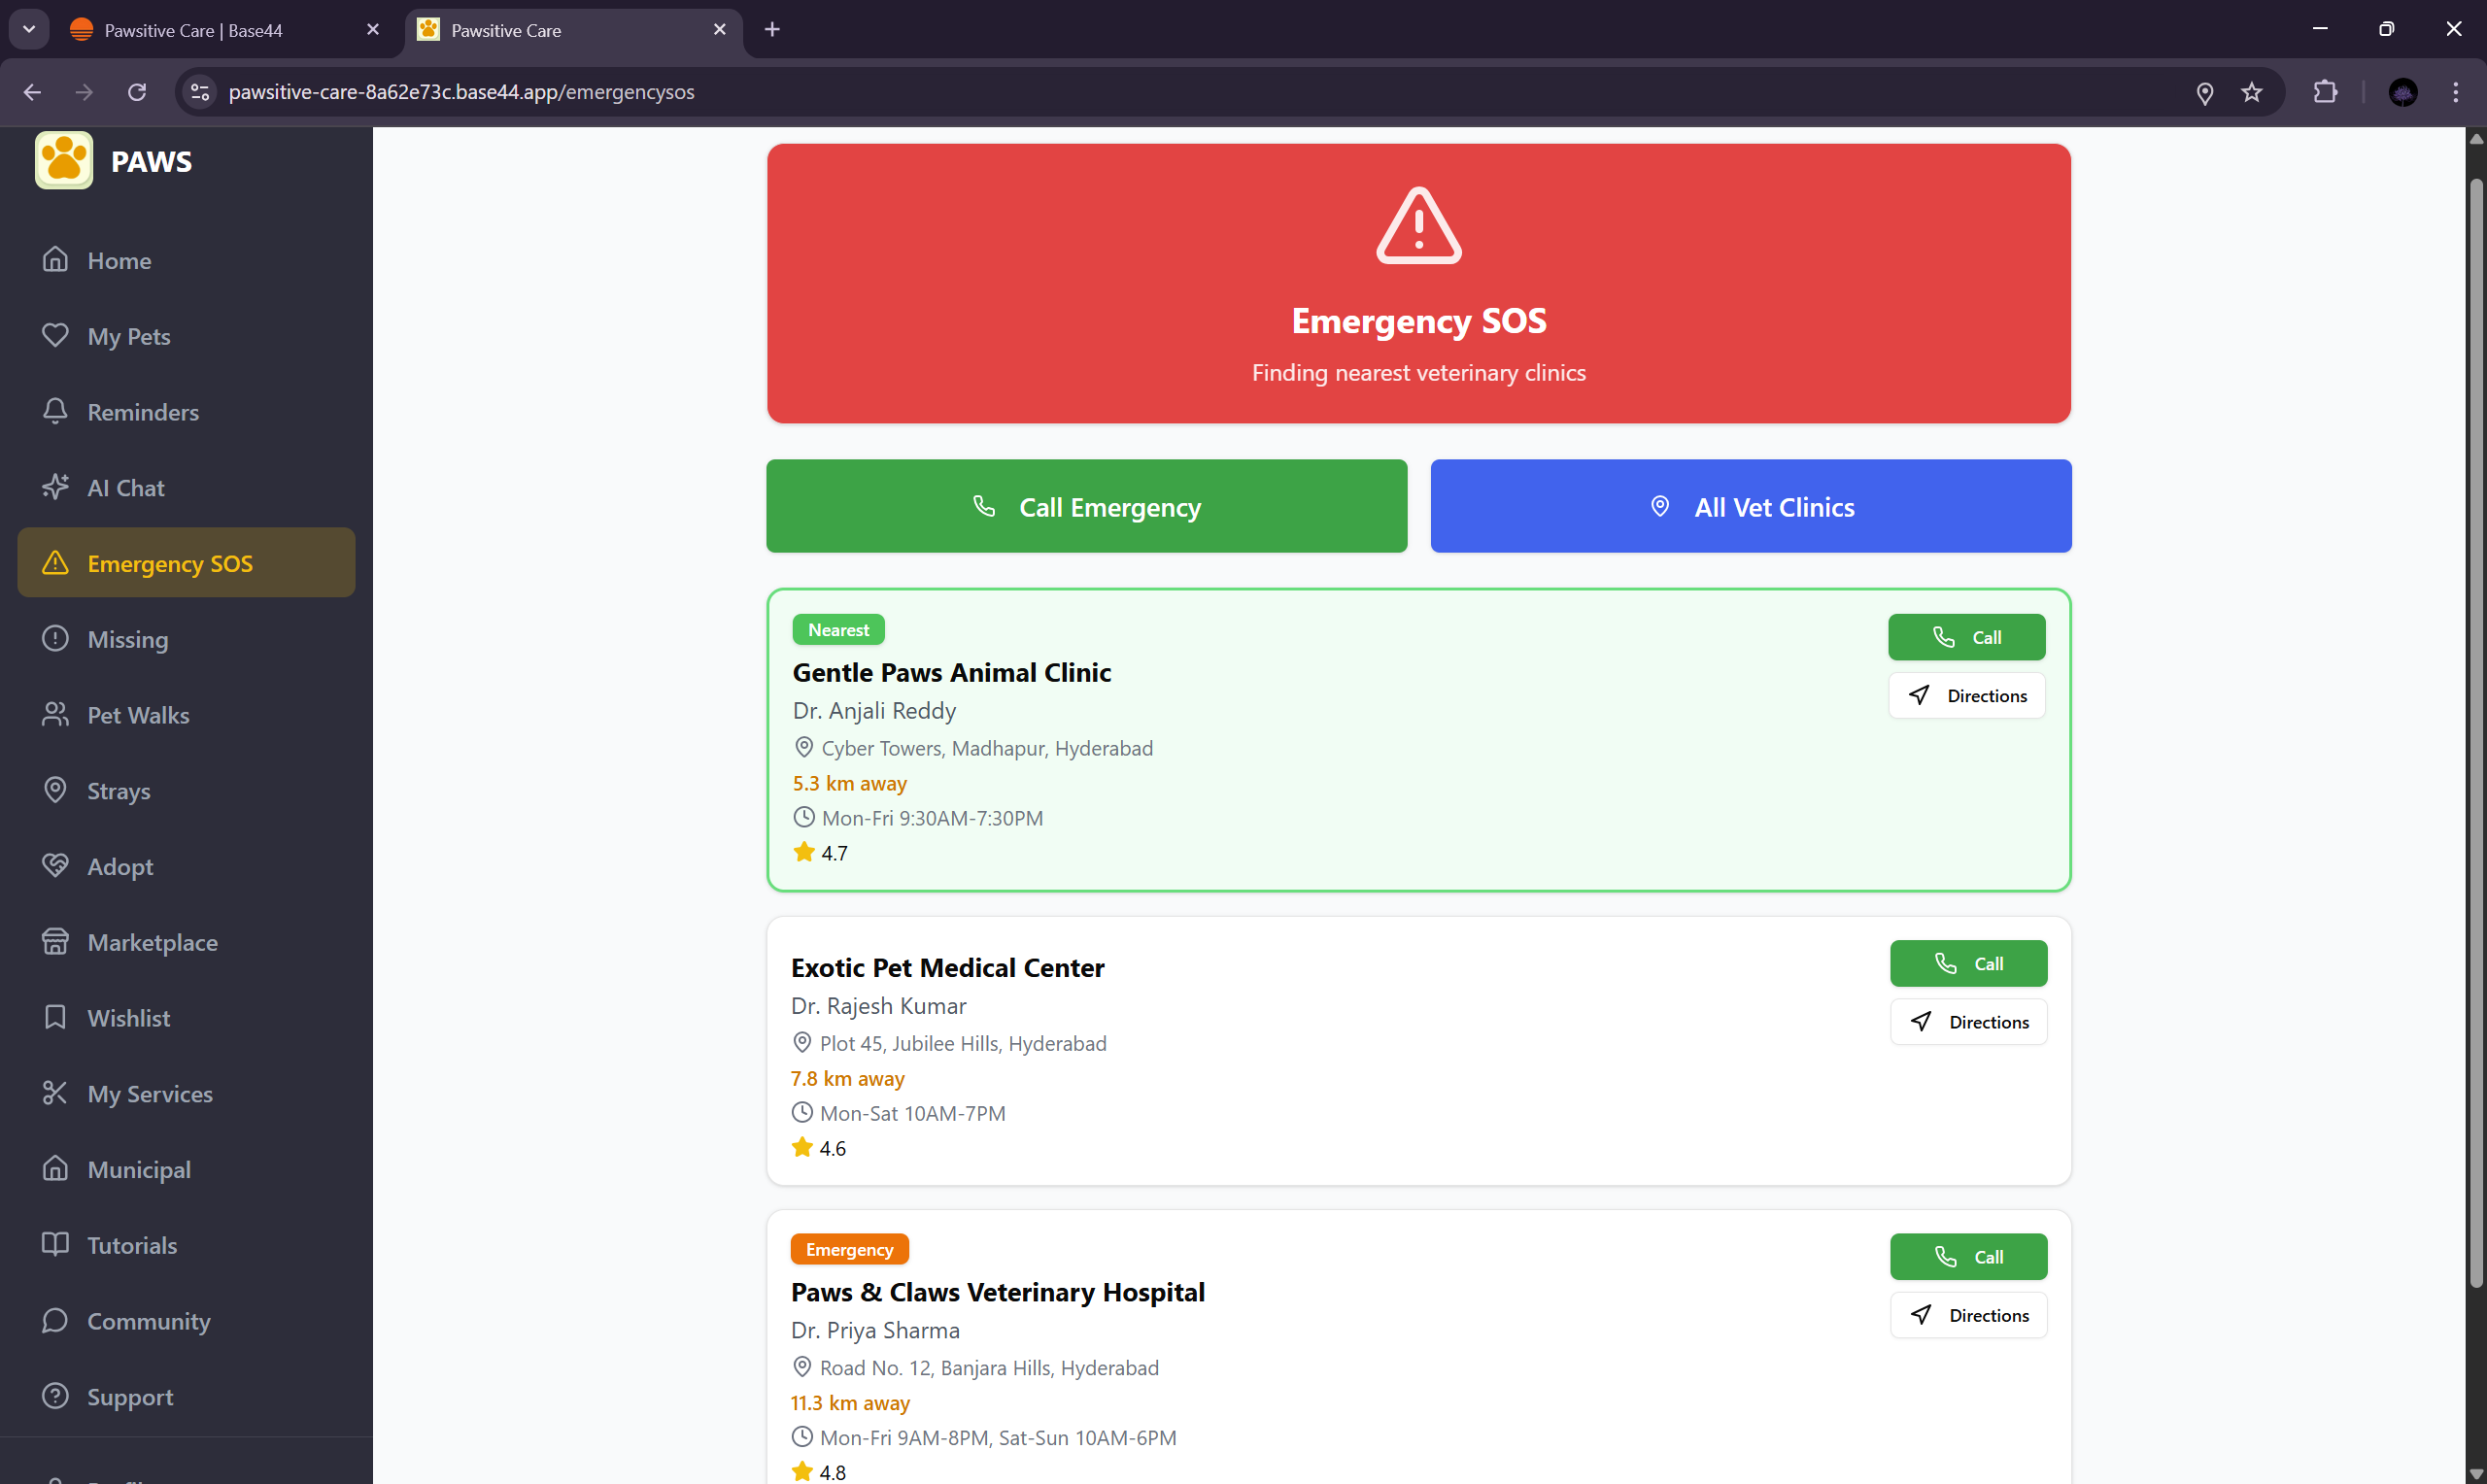Call Gentle Paws Animal Clinic
The image size is (2487, 1484).
tap(1966, 637)
